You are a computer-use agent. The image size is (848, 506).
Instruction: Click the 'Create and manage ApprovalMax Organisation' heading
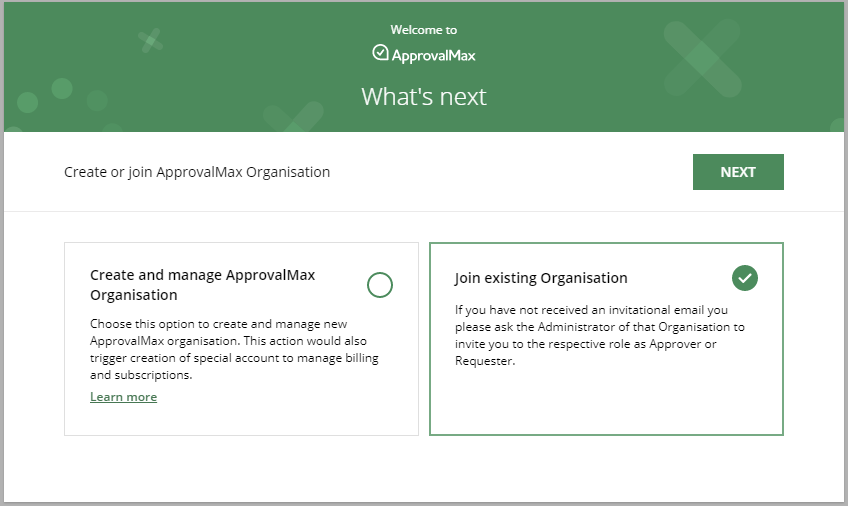[x=202, y=285]
